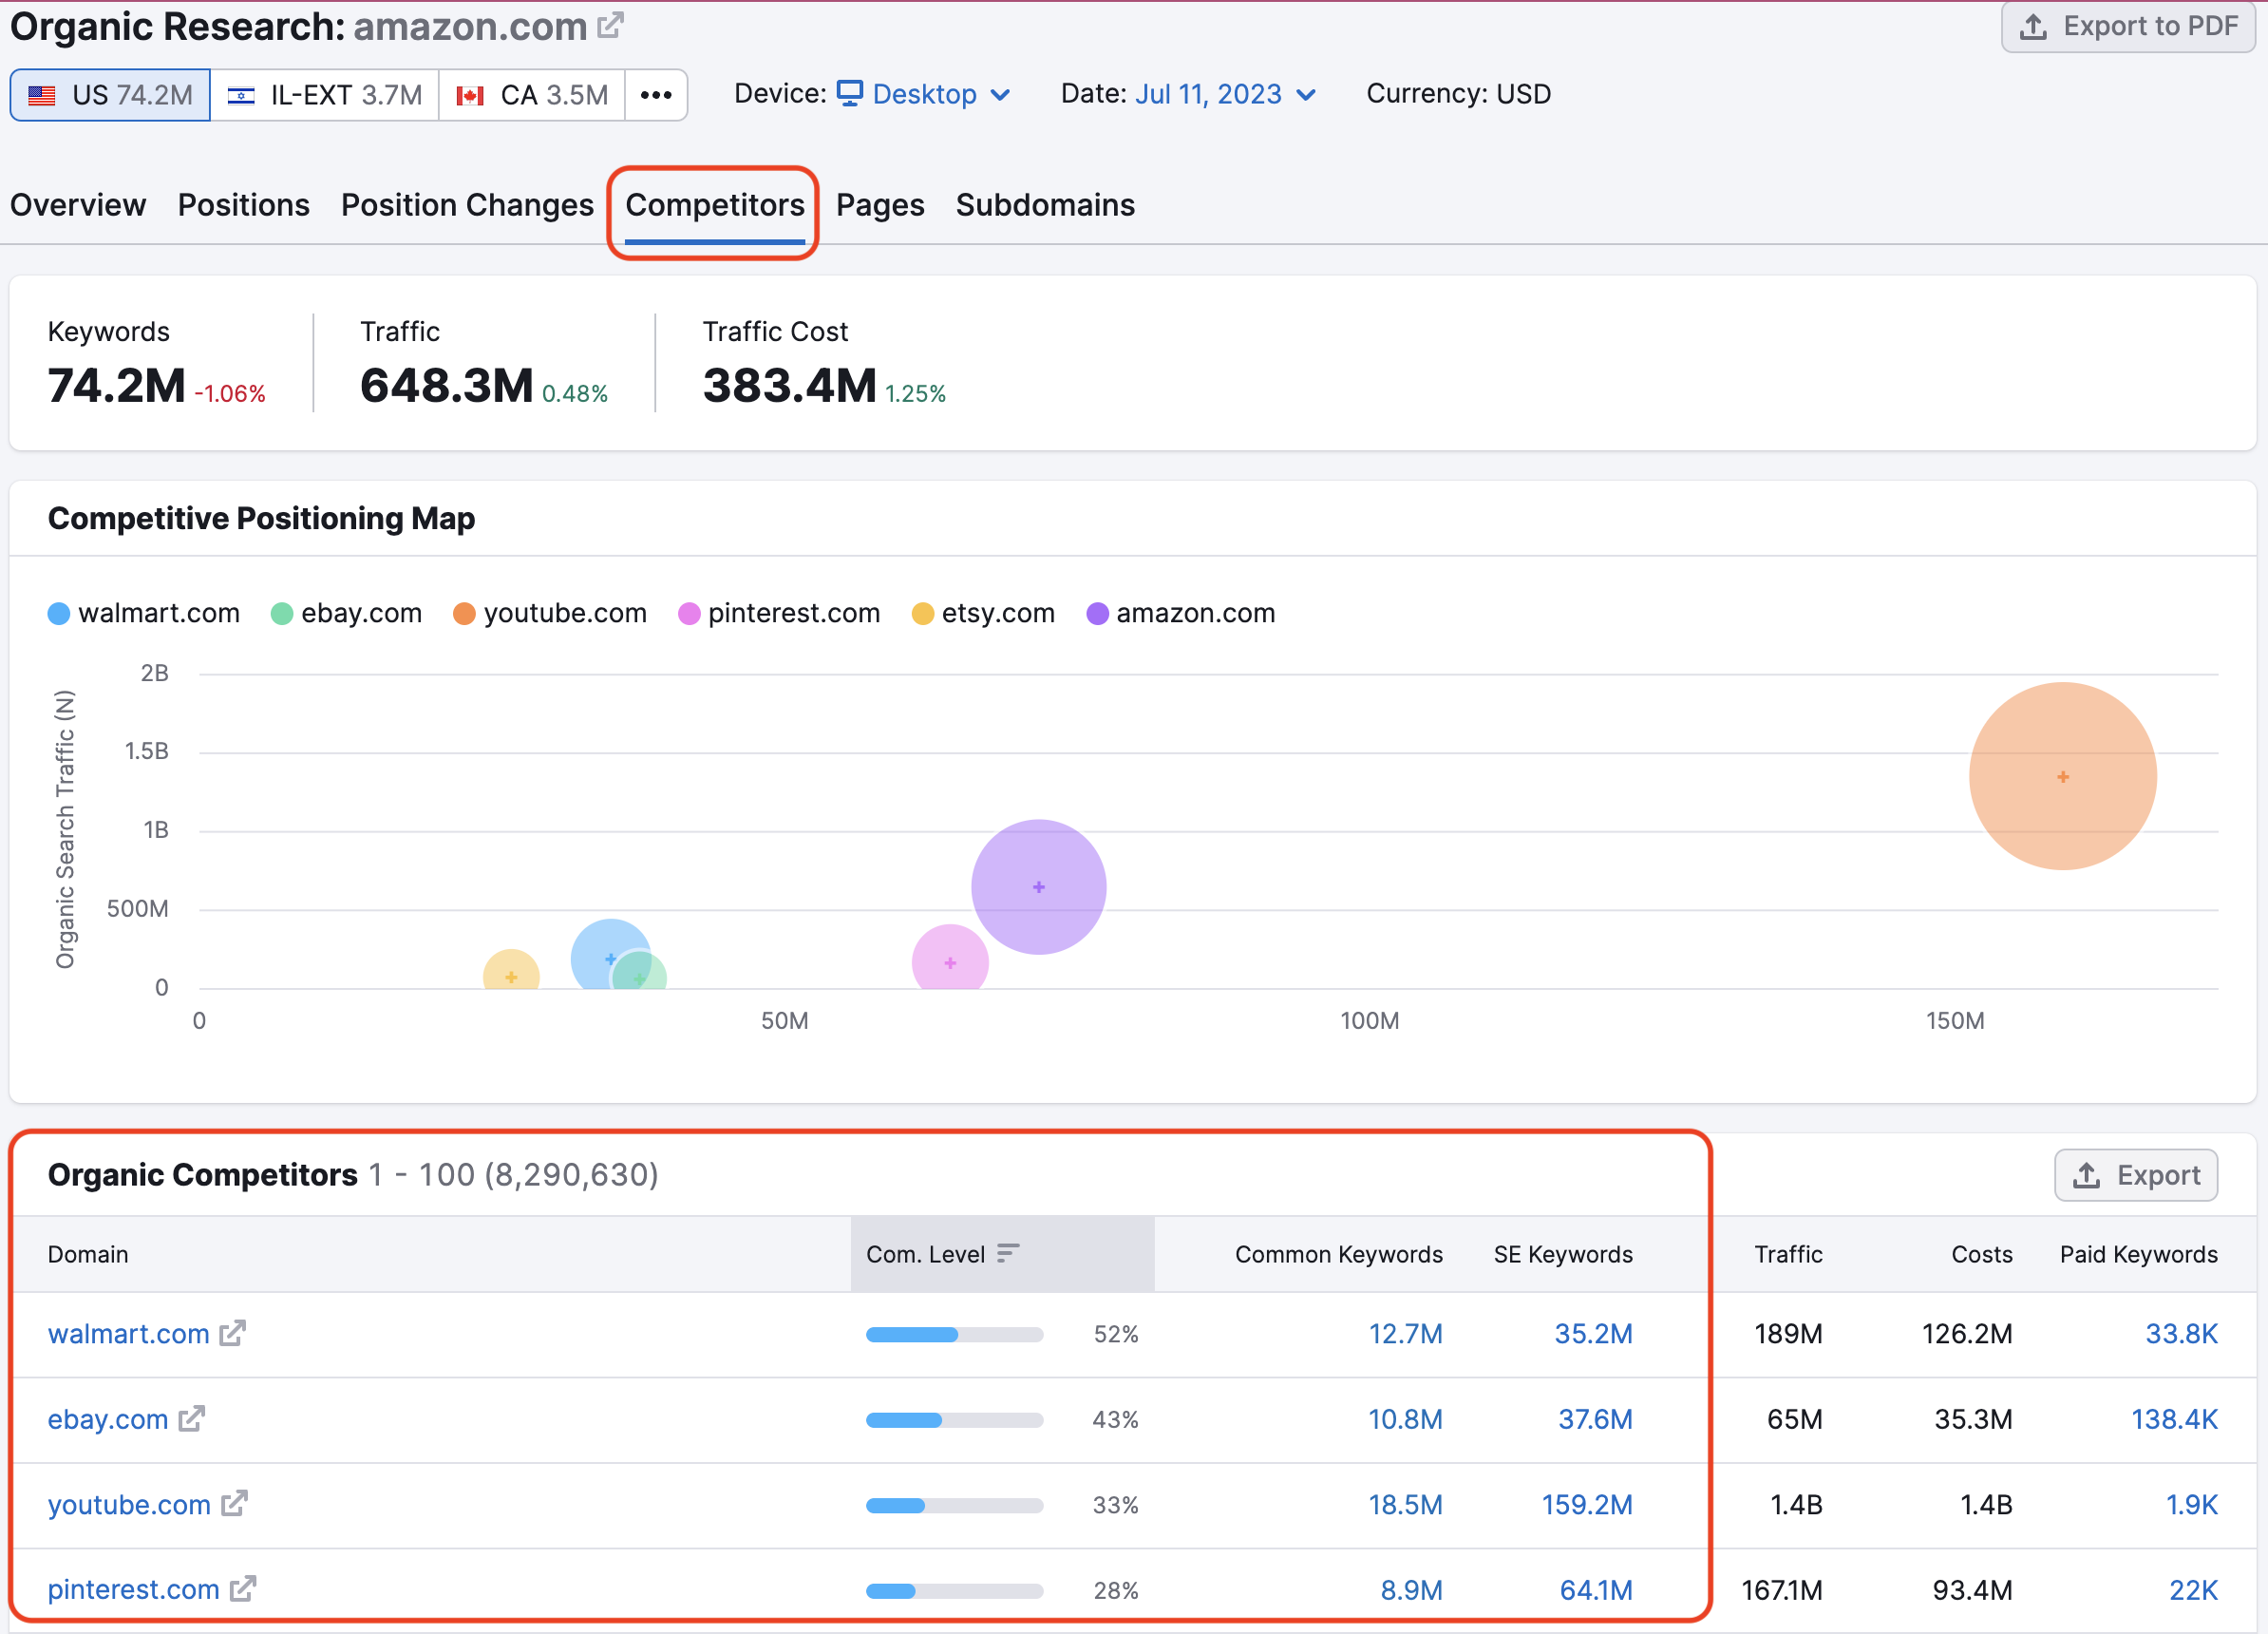Click the large orange youtube.com bubble
The image size is (2268, 1634).
(2061, 776)
